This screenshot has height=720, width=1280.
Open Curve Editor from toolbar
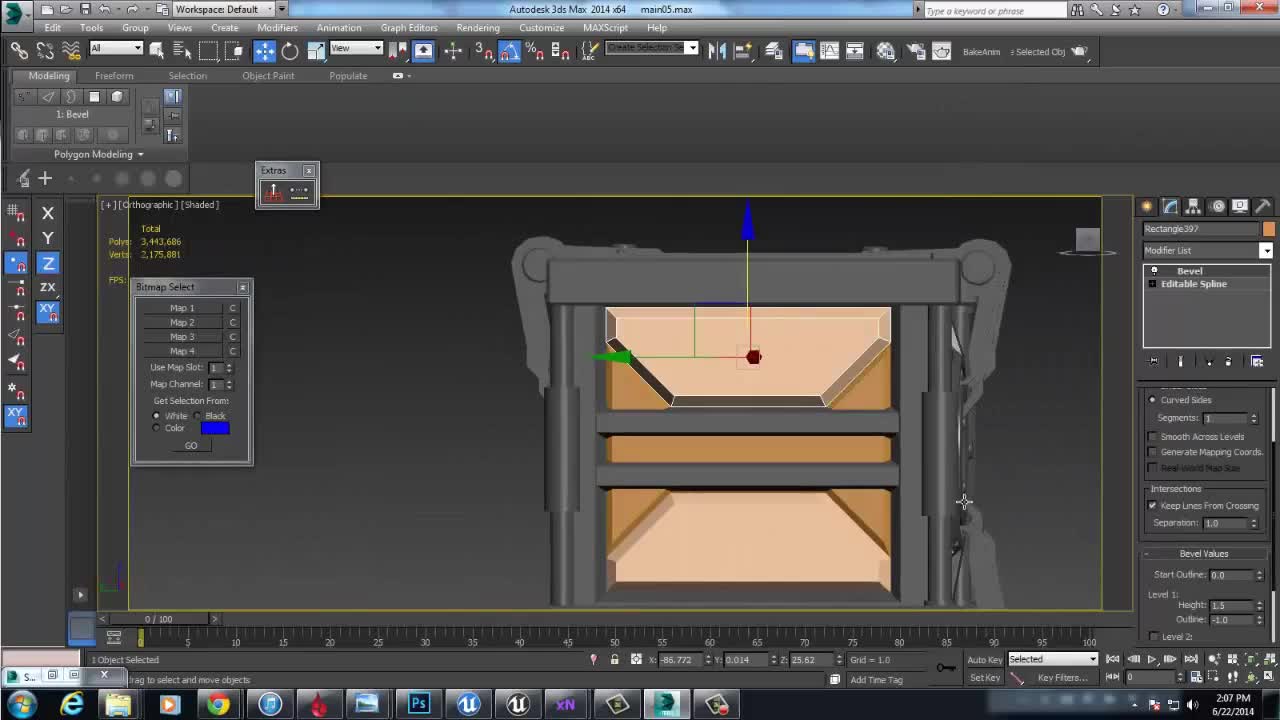tap(830, 51)
